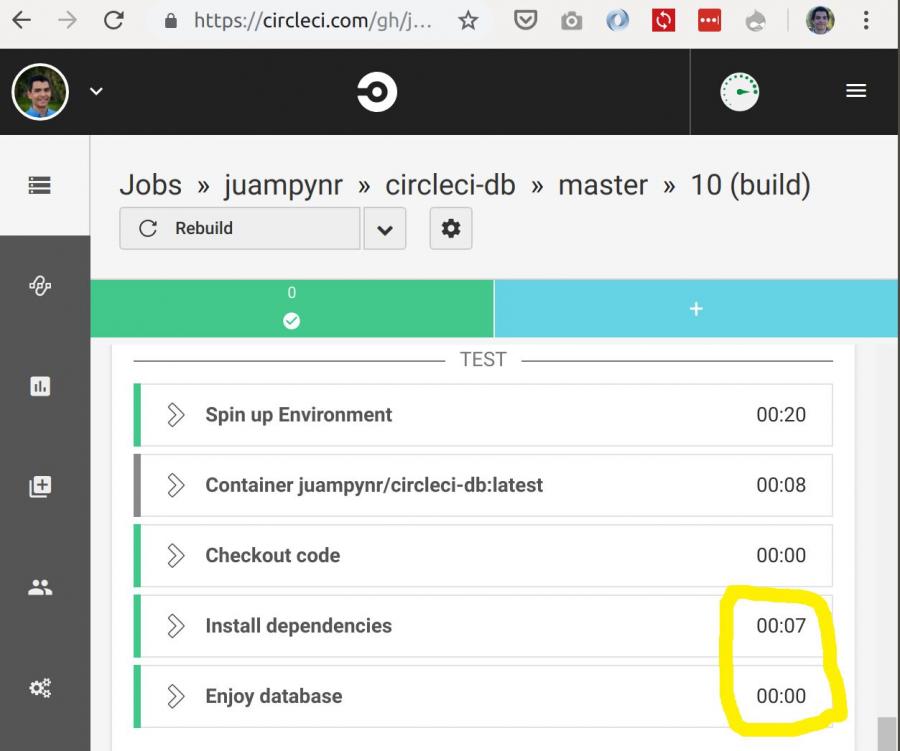Open the Jobs list sidebar icon
The width and height of the screenshot is (900, 751).
point(40,185)
